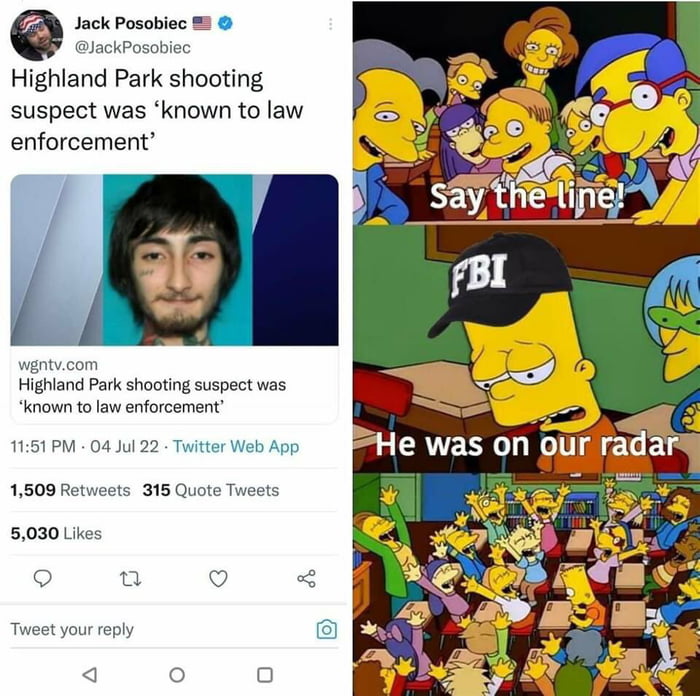Tap the Android recents square
Image resolution: width=700 pixels, height=696 pixels.
265,675
